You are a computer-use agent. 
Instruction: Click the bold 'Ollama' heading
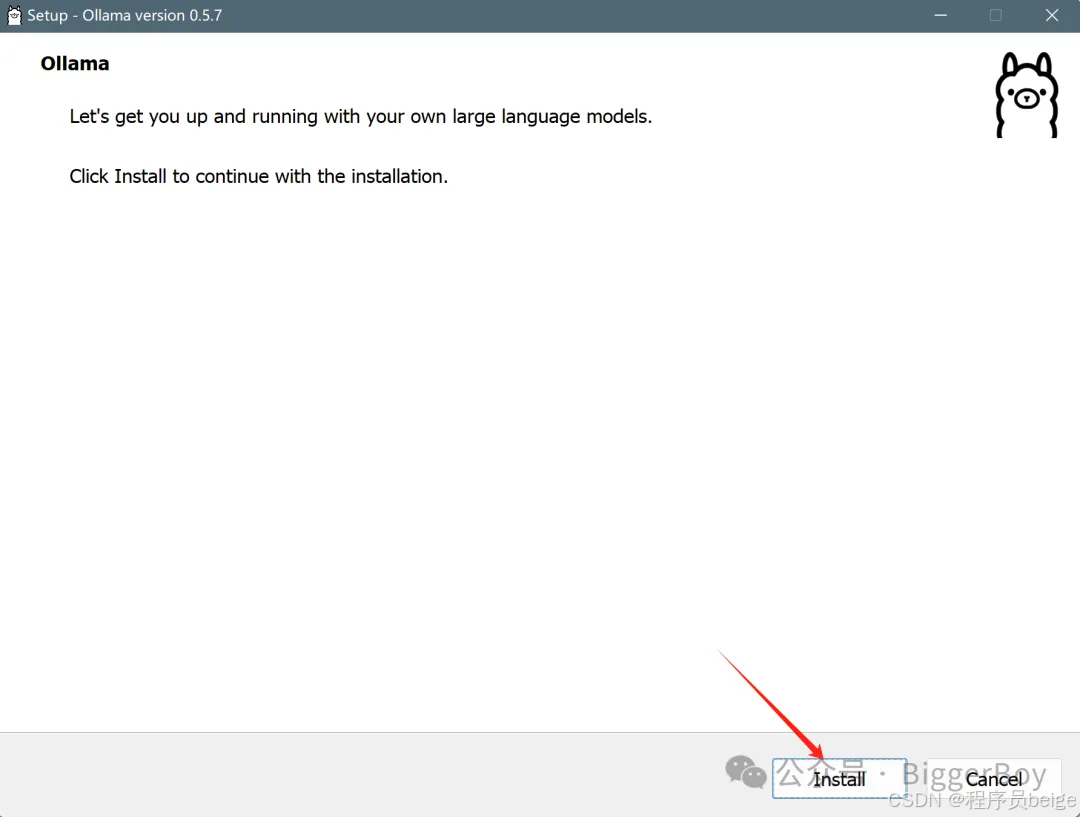[x=74, y=63]
